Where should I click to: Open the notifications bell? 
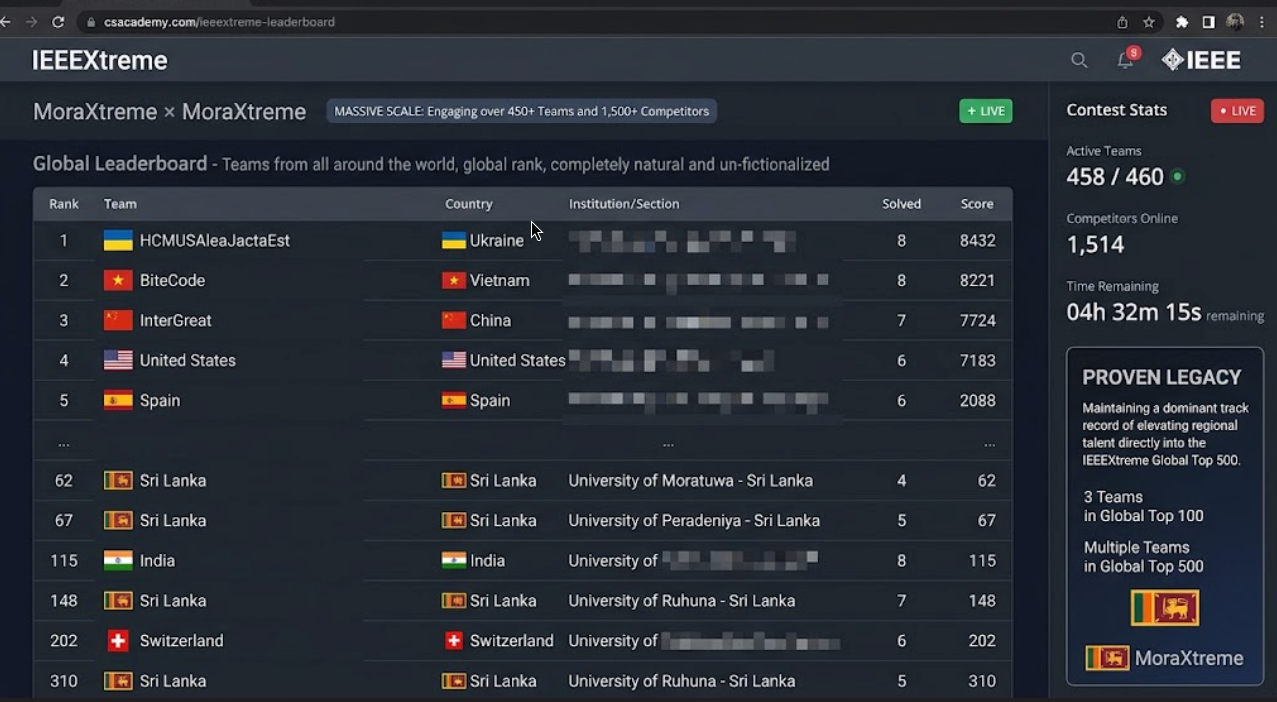tap(1126, 60)
